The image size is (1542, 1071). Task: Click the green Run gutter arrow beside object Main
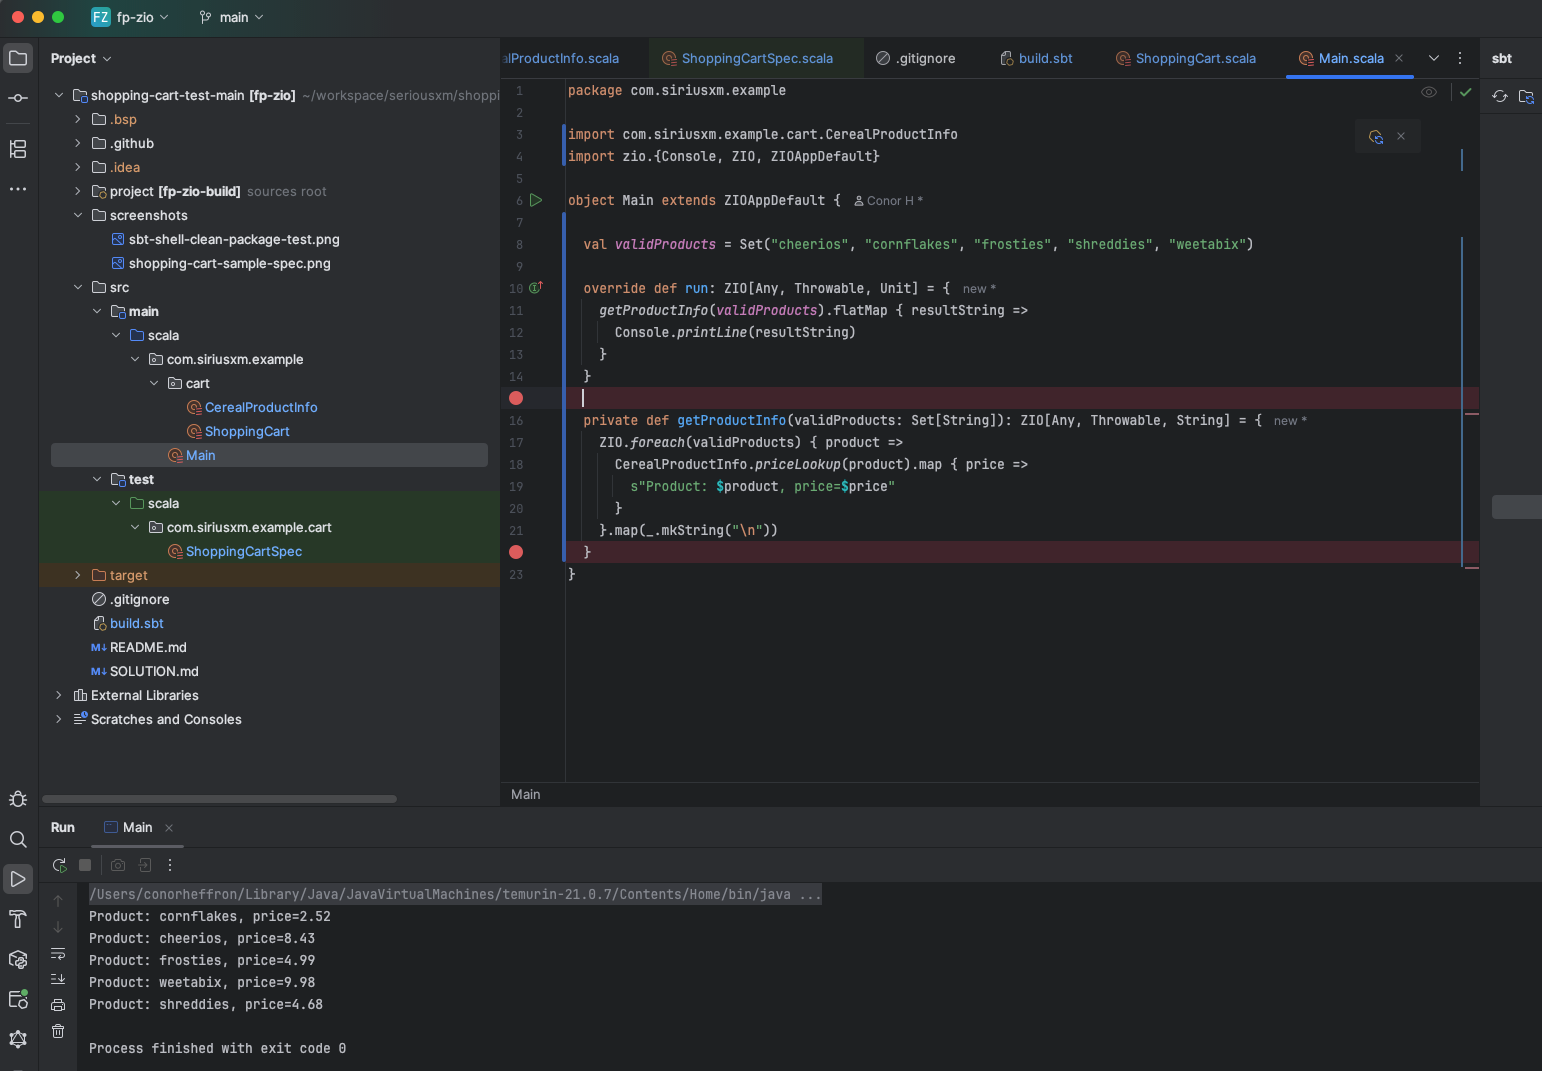click(536, 200)
